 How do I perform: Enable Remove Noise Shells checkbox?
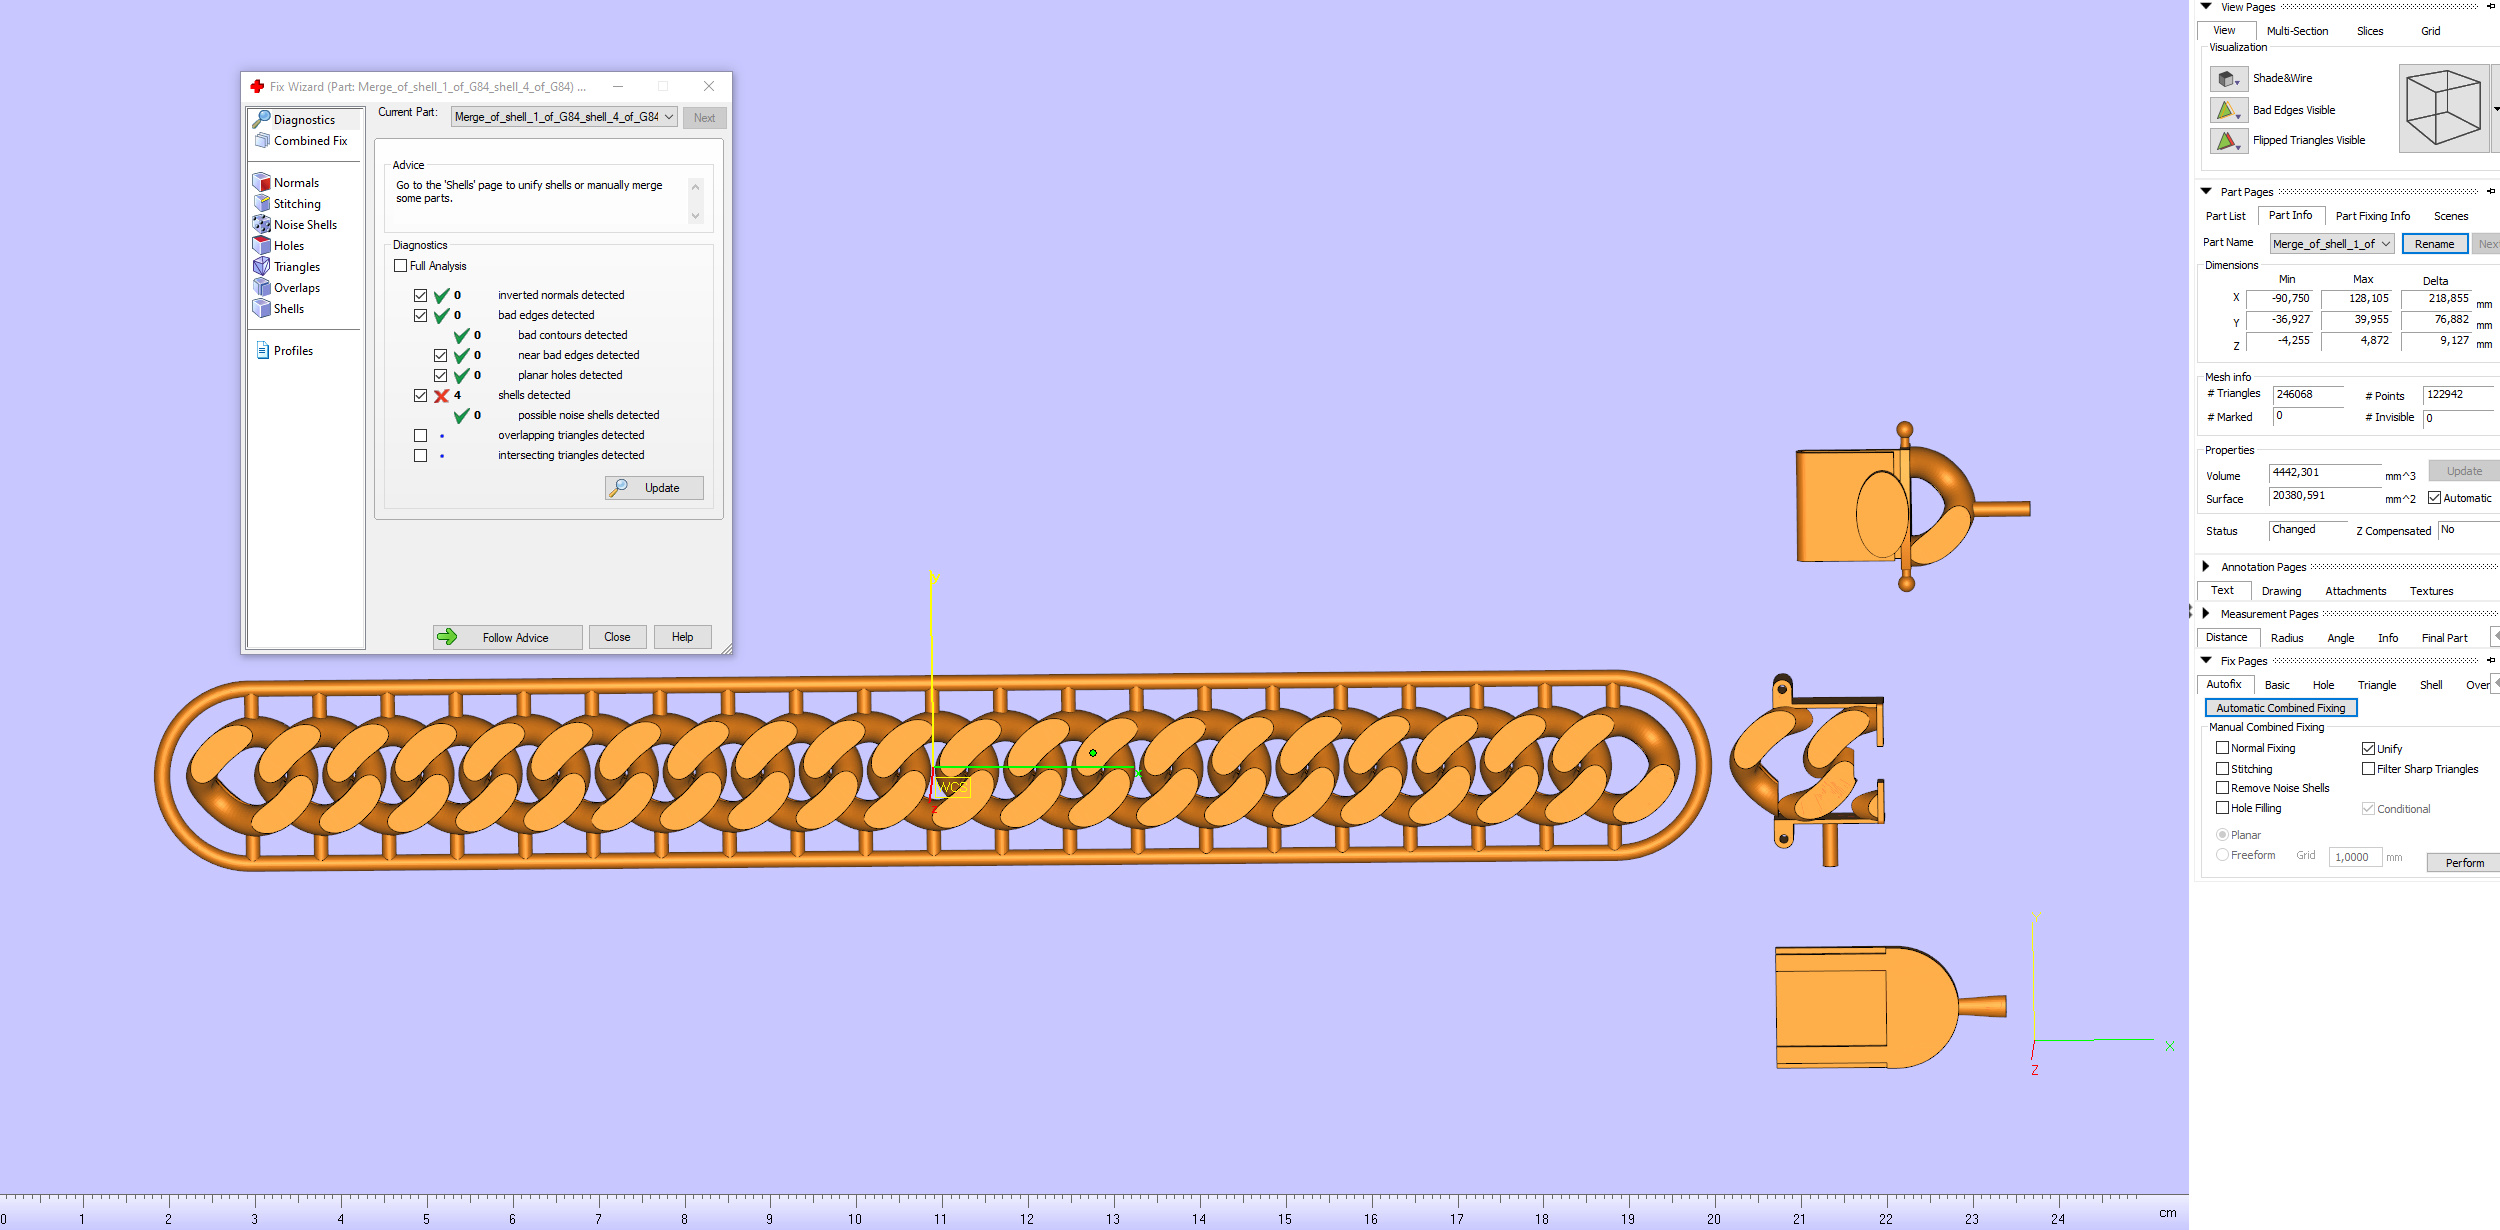tap(2222, 788)
